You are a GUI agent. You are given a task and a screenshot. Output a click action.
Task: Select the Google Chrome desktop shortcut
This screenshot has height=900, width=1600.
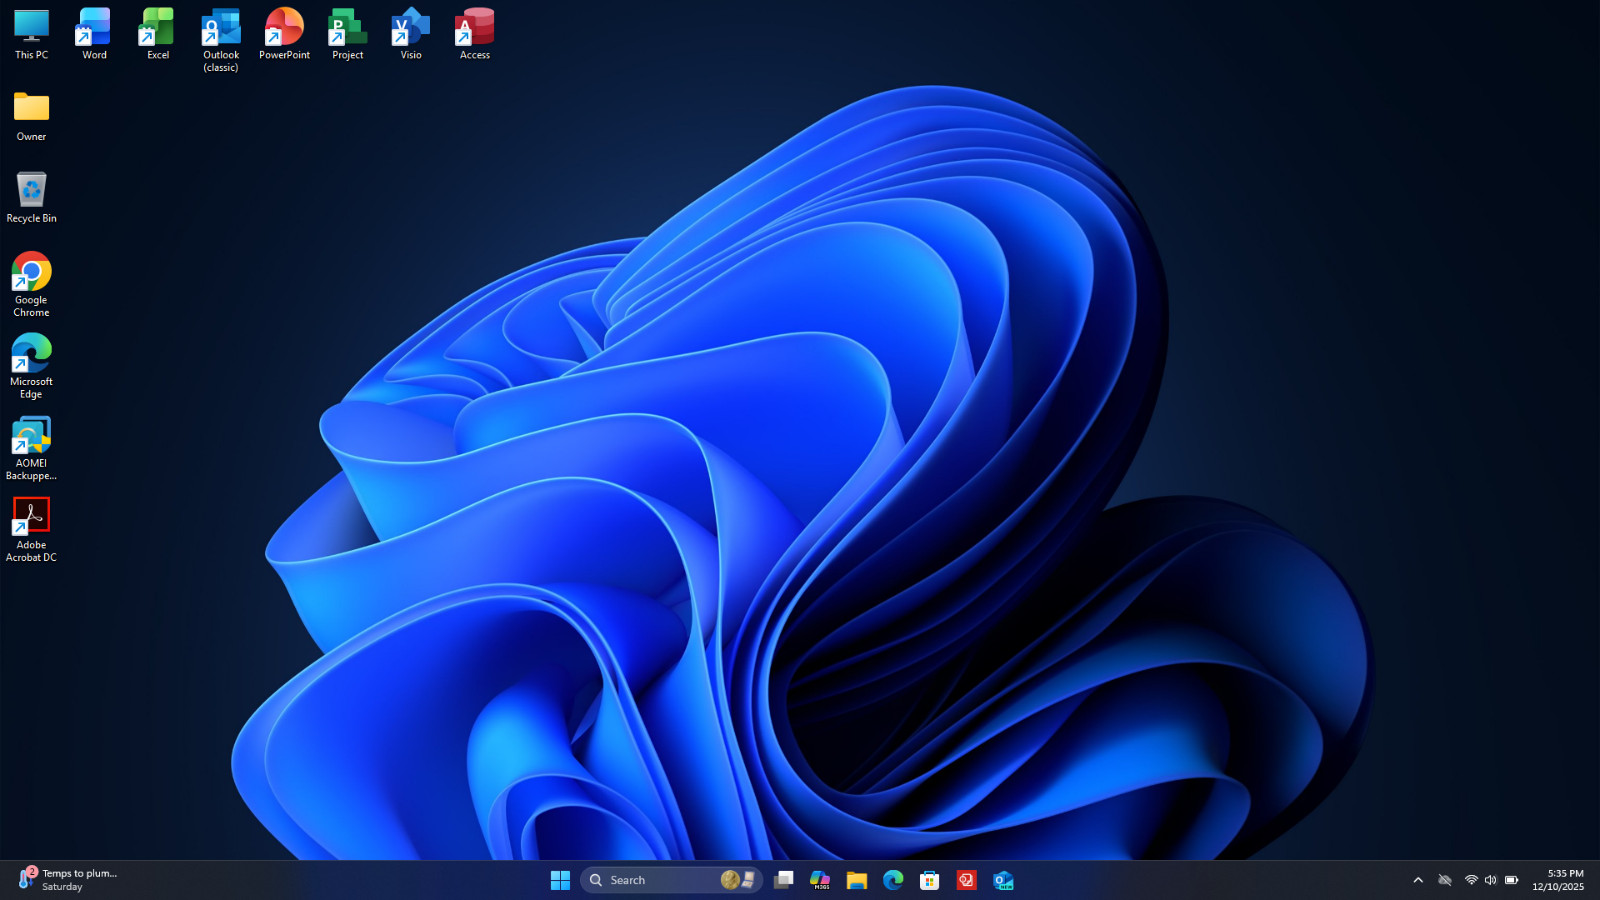[31, 285]
